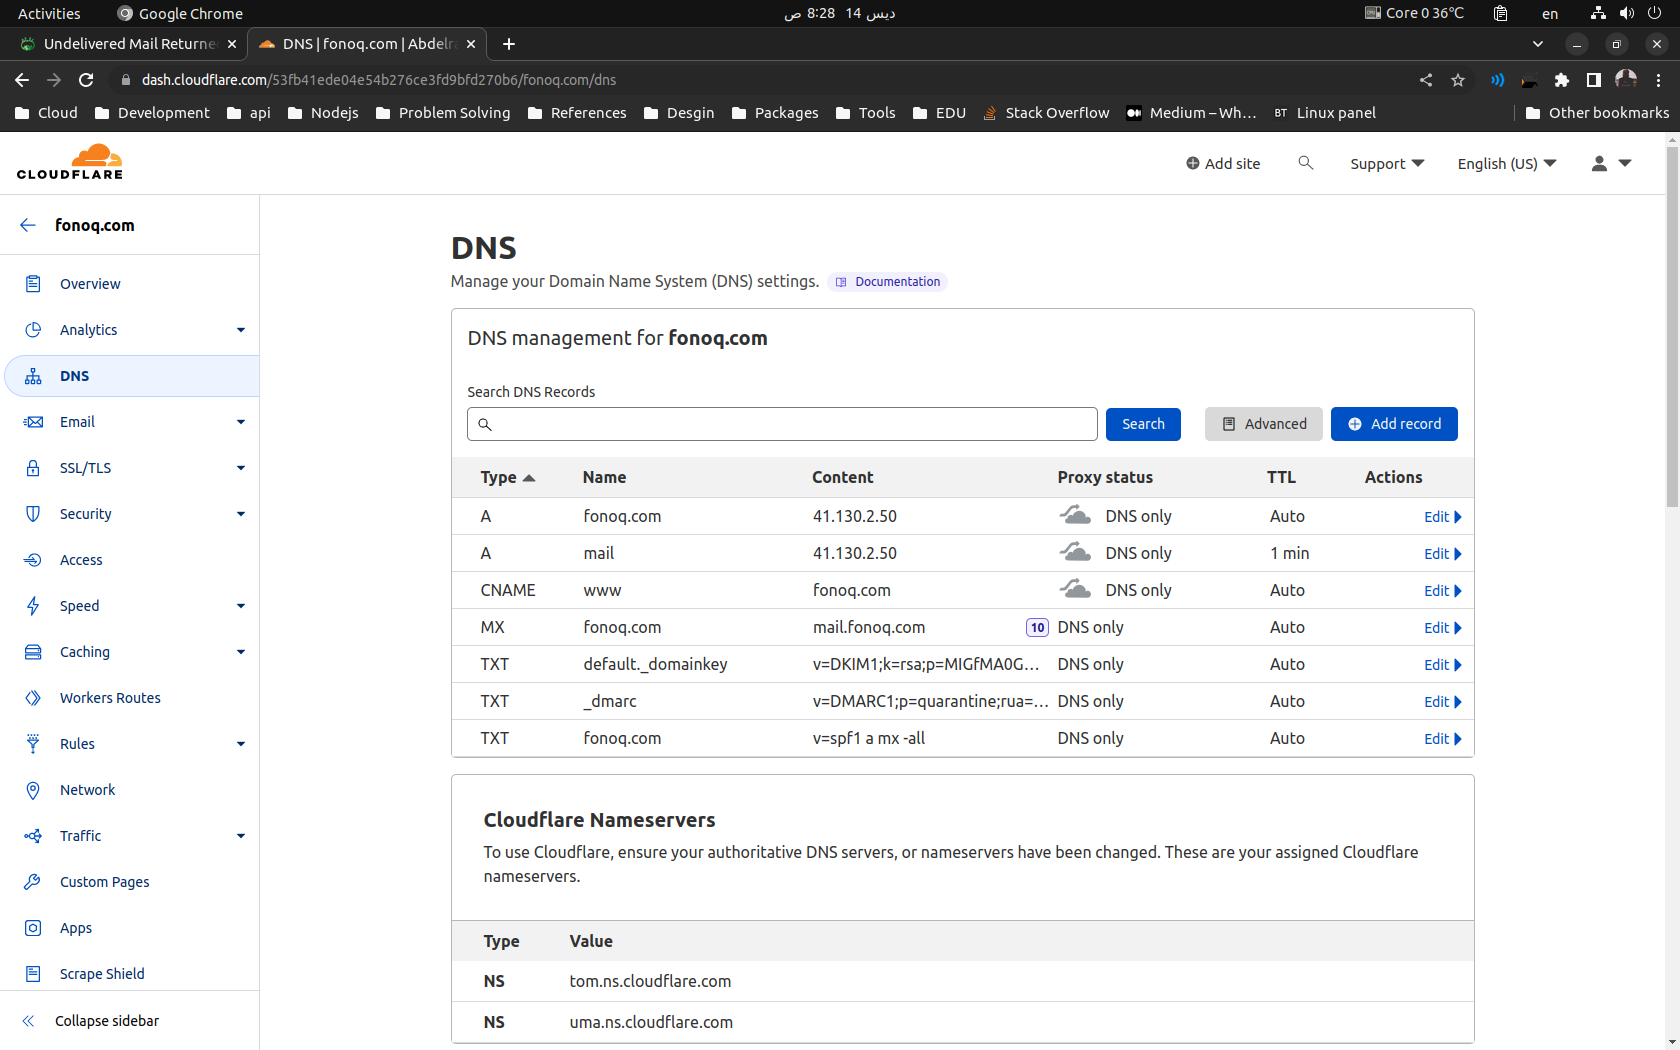Click the magnifier search icon in header
The width and height of the screenshot is (1680, 1050).
click(x=1305, y=163)
